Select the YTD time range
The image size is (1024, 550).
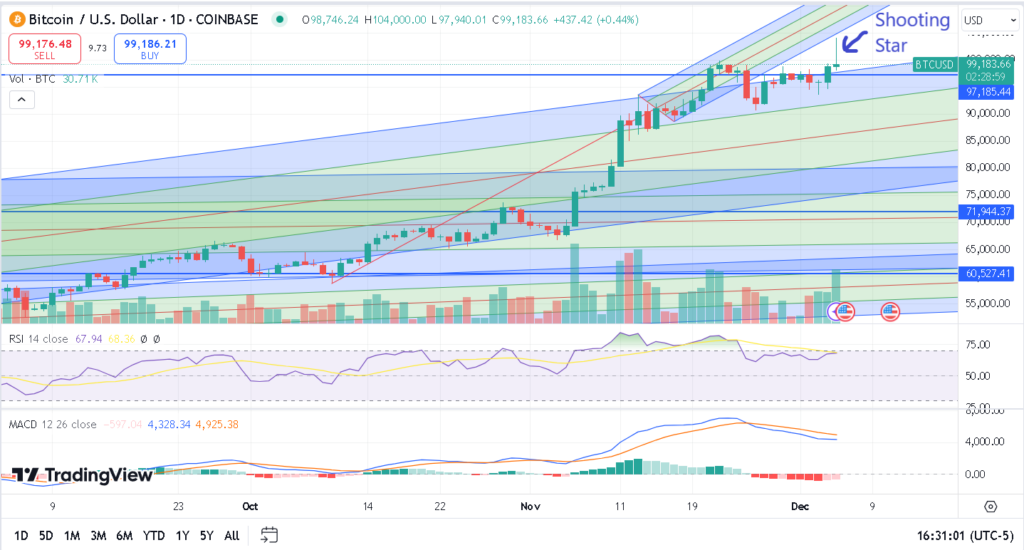[x=153, y=536]
